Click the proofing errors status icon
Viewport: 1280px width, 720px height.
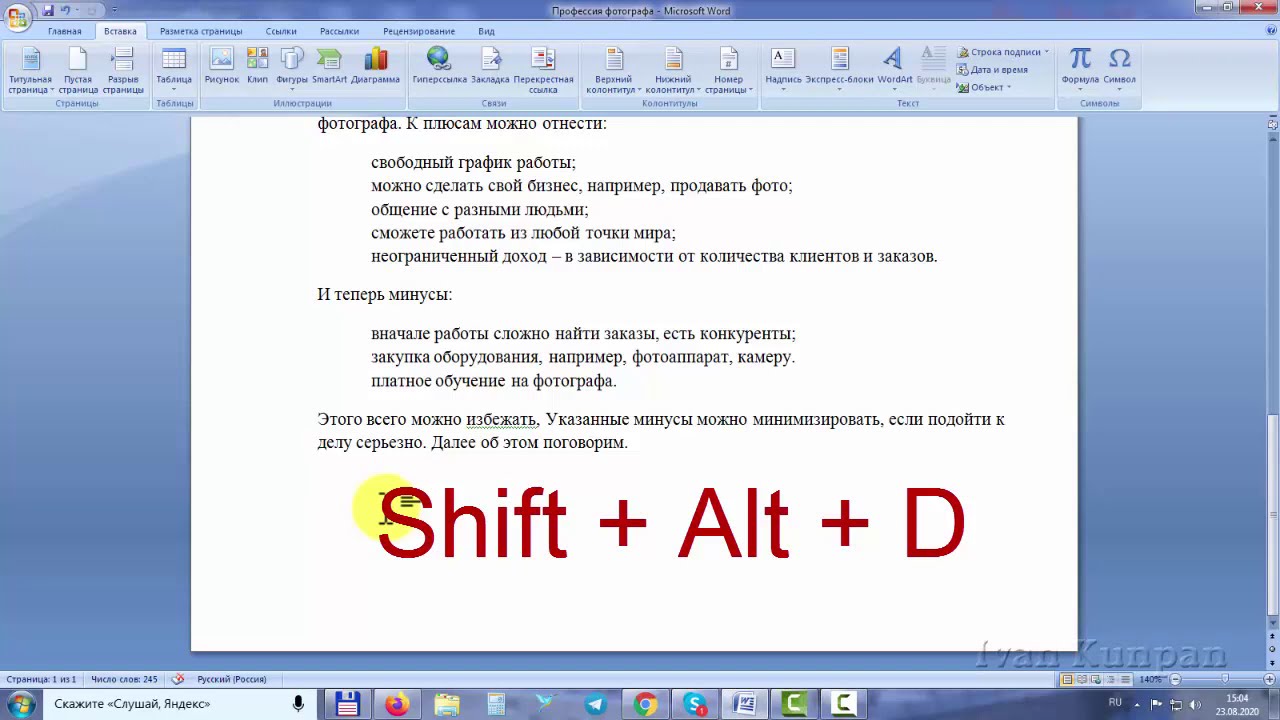pyautogui.click(x=178, y=679)
